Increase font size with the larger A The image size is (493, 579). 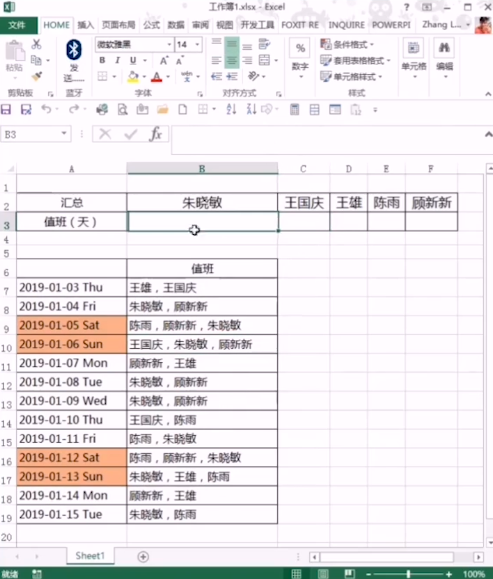click(x=164, y=60)
